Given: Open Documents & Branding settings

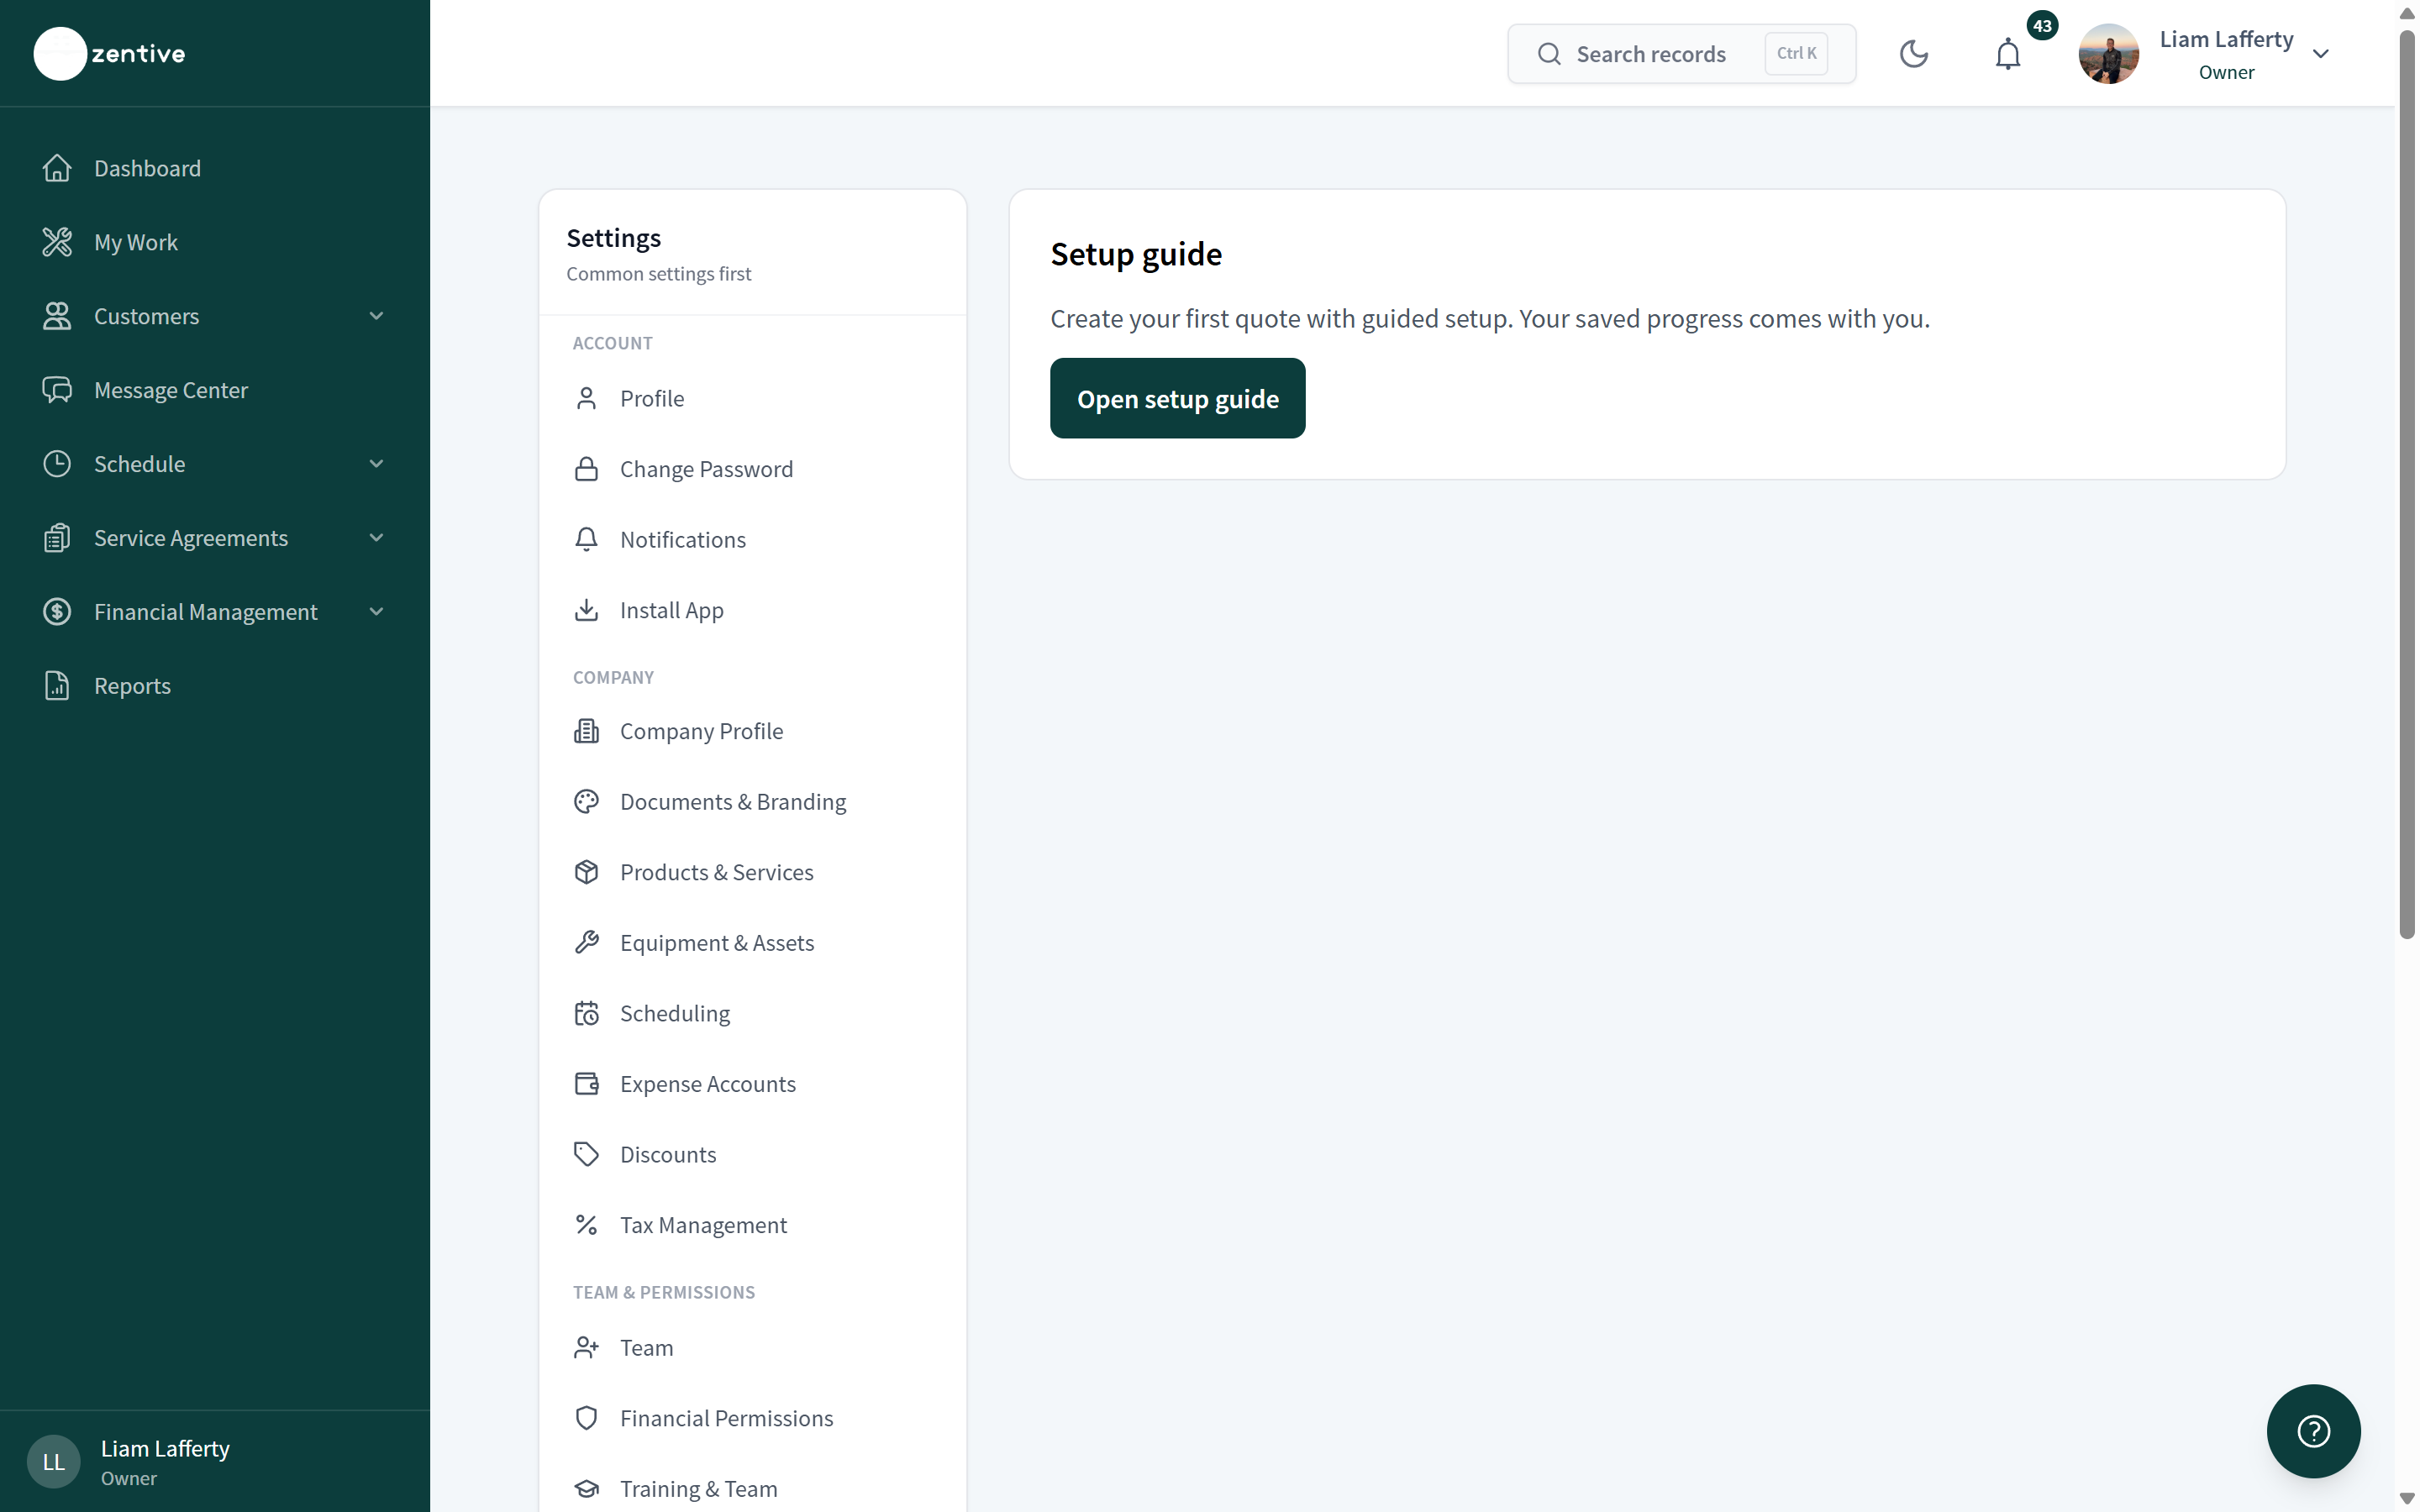Looking at the screenshot, I should click(753, 802).
